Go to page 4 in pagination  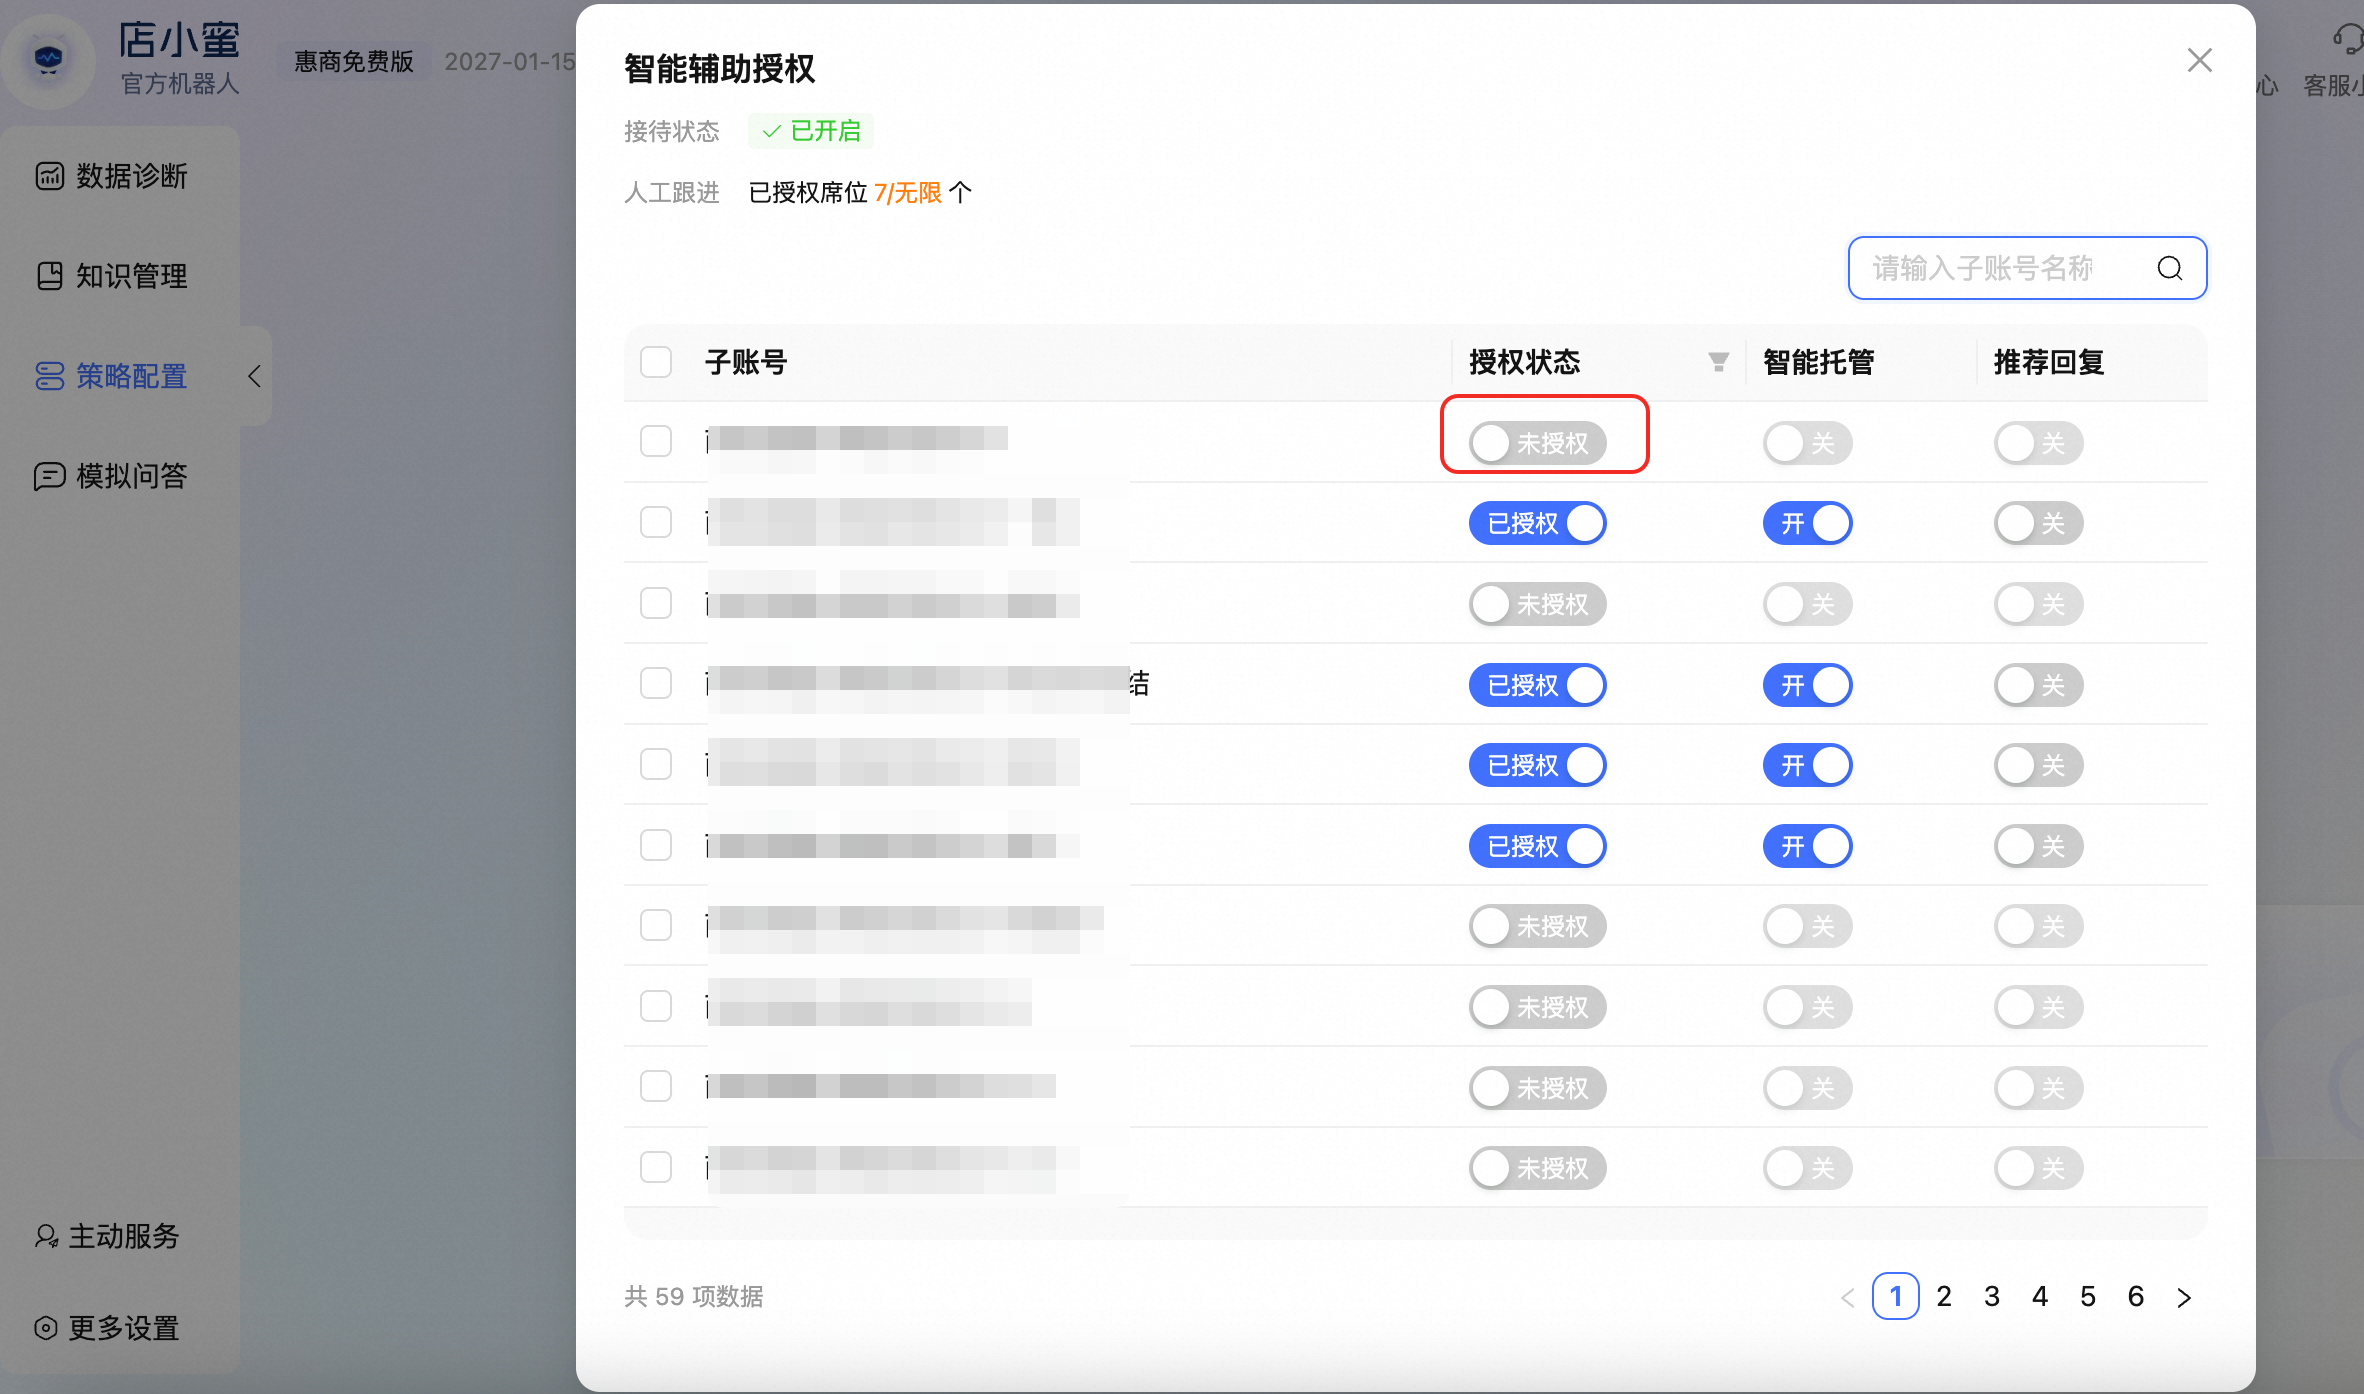pos(2040,1297)
